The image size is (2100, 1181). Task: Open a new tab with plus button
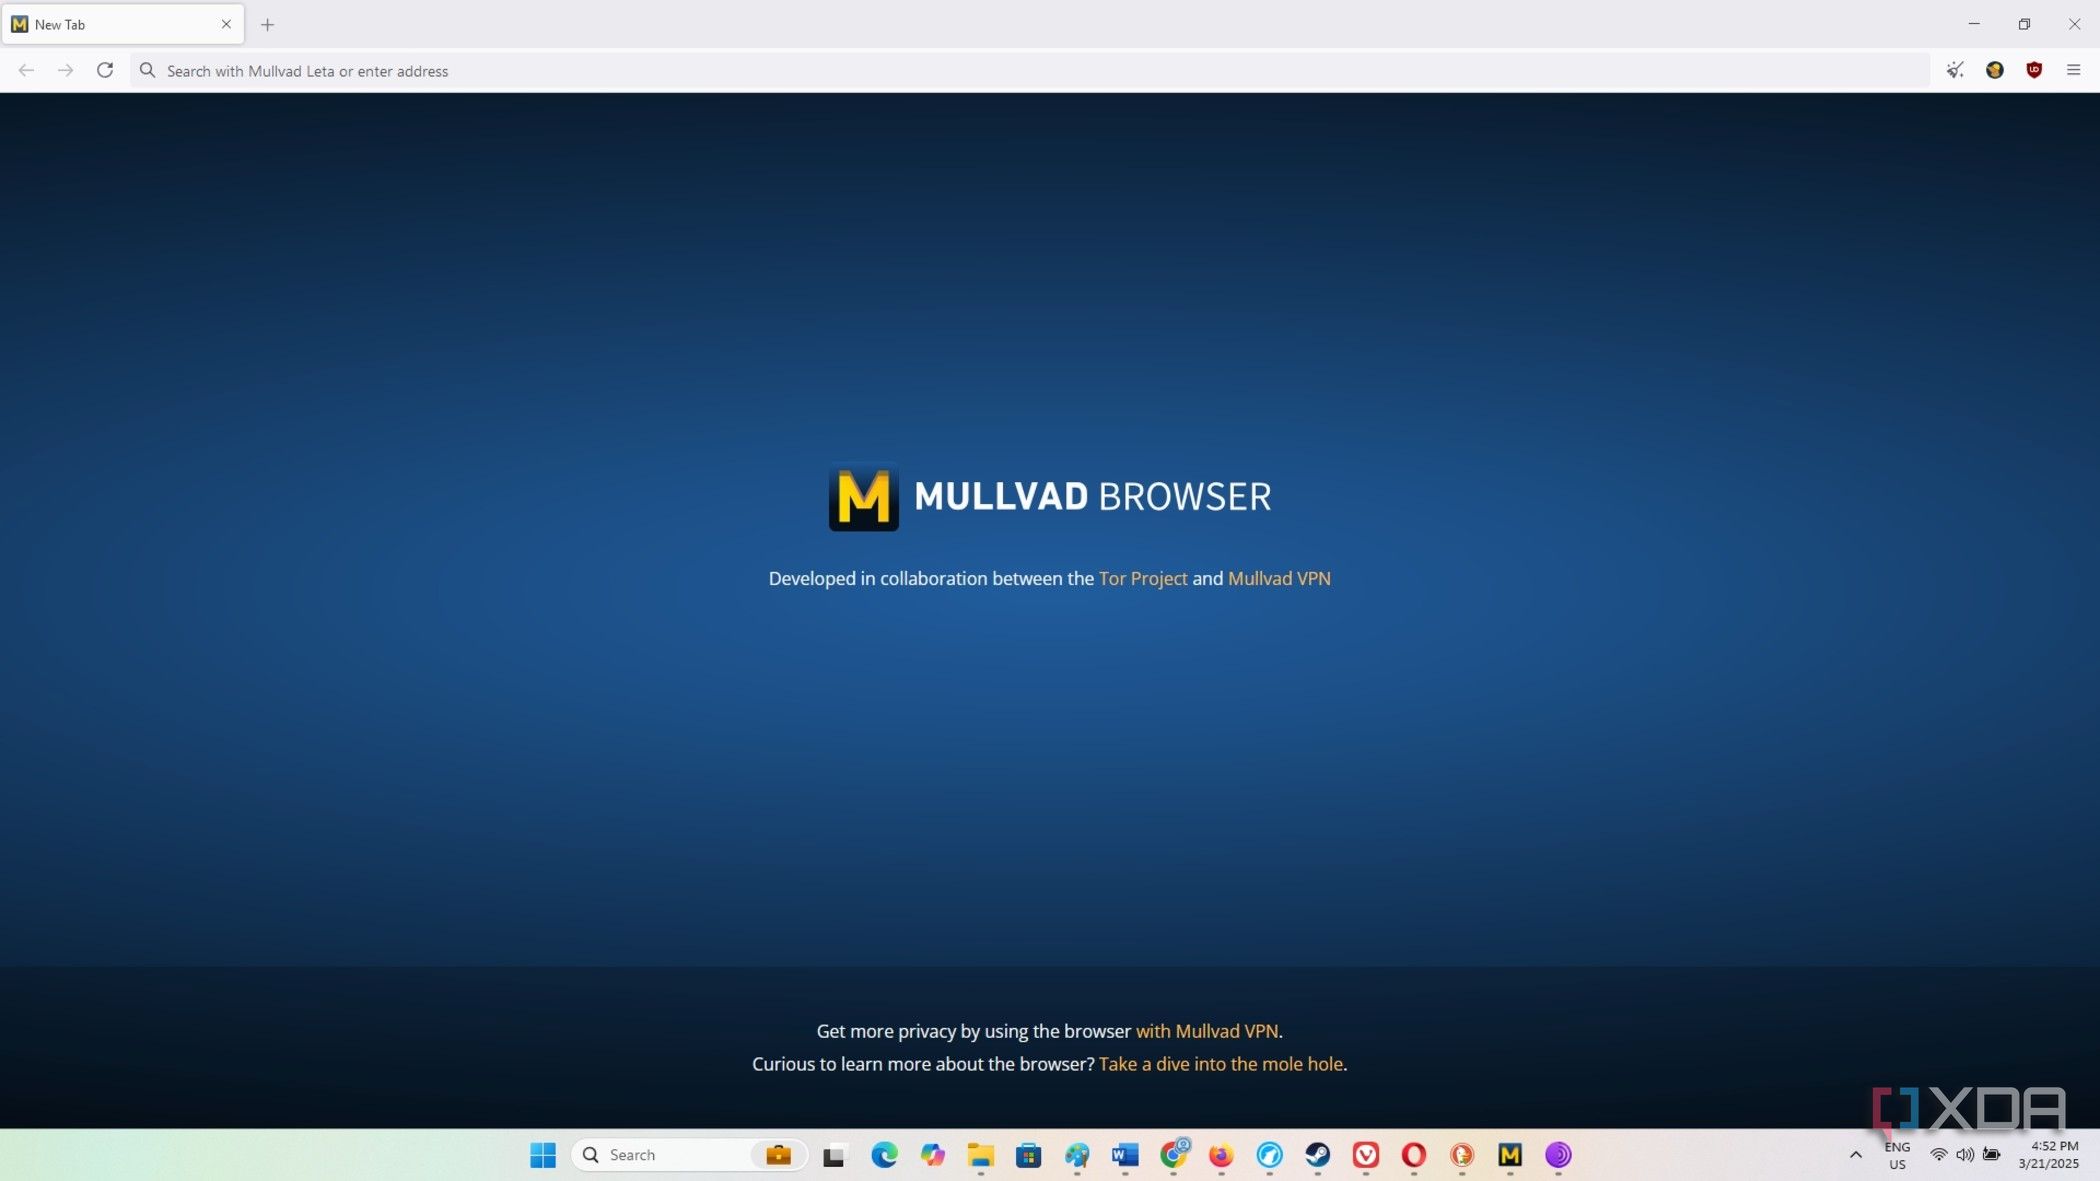[x=267, y=24]
